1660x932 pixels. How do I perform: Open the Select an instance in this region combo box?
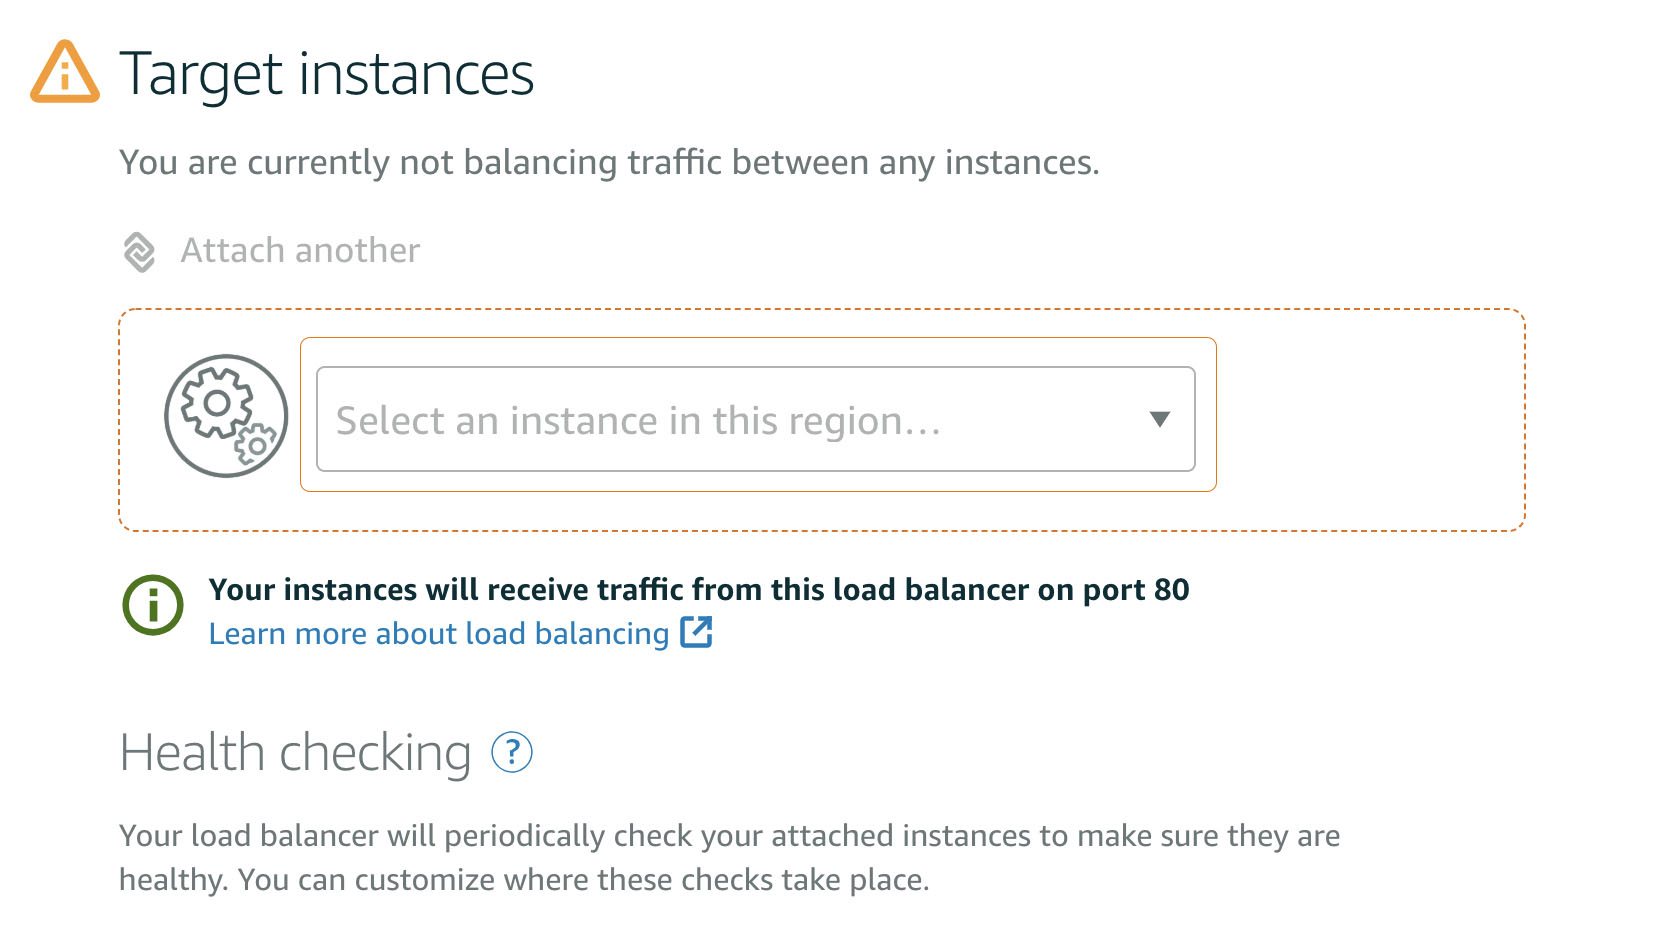pyautogui.click(x=756, y=419)
